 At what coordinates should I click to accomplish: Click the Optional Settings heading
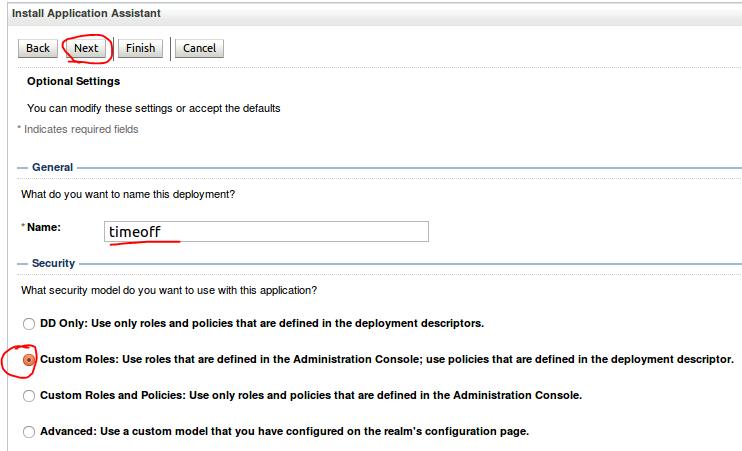click(73, 81)
